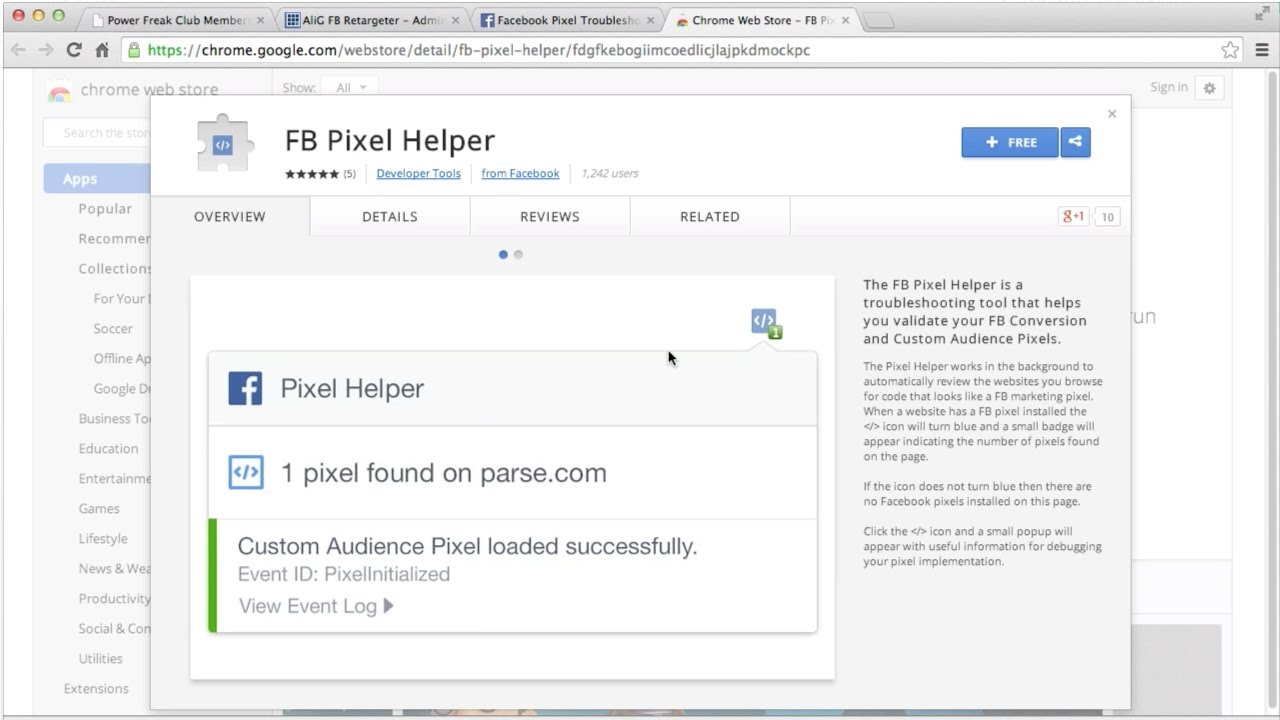Open Web Store settings gear
The width and height of the screenshot is (1280, 720).
1209,88
